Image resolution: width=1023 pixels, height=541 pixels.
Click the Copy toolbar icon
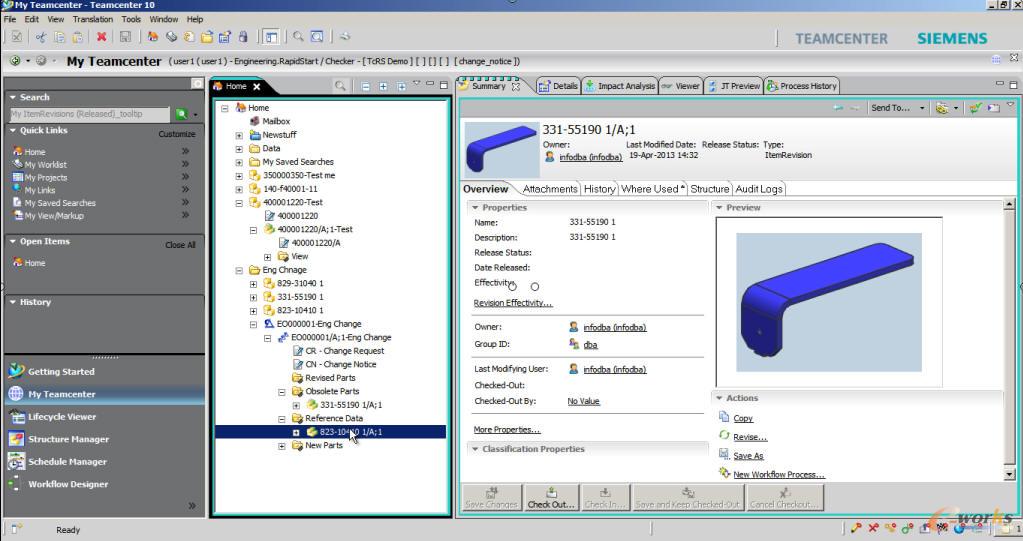point(59,37)
